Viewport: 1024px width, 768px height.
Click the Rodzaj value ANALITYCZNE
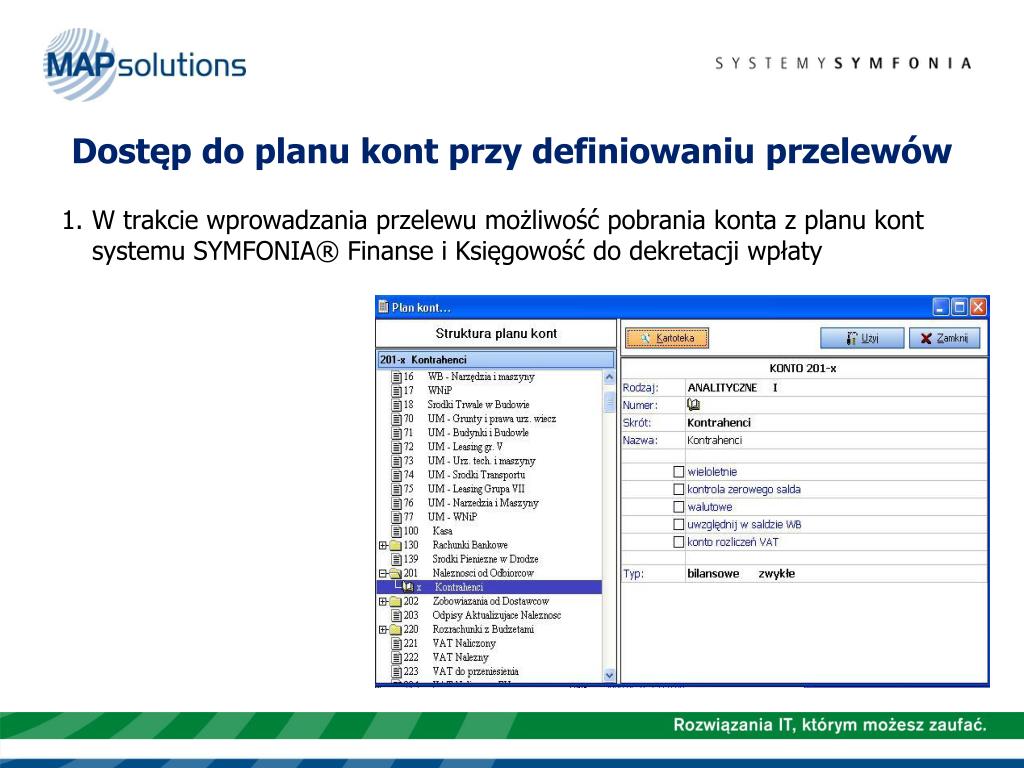(x=722, y=387)
